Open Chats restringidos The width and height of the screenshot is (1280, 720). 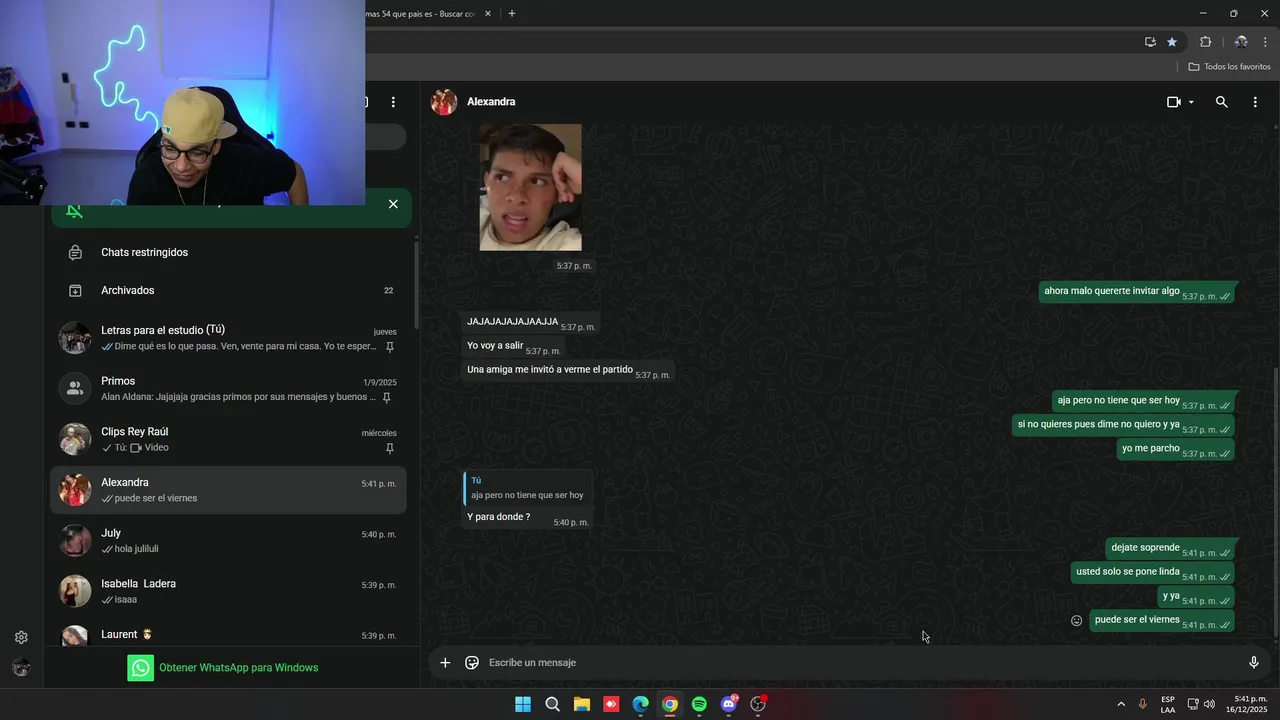228,253
